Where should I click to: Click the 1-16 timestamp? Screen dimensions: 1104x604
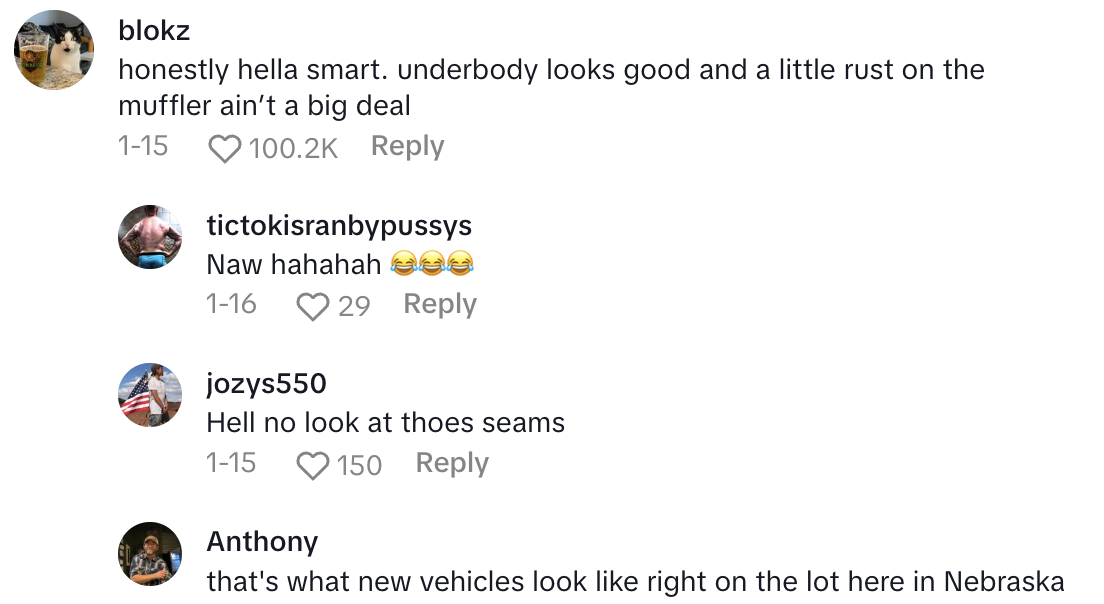231,304
